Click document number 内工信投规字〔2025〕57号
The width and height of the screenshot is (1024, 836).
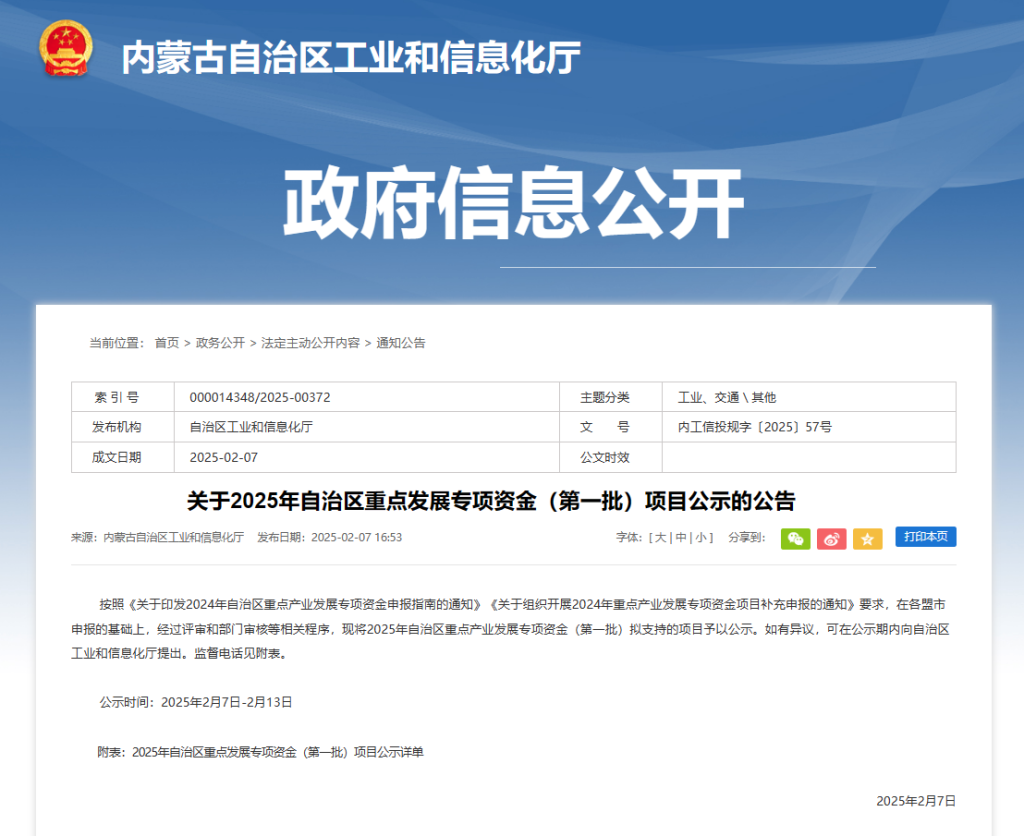(x=754, y=427)
